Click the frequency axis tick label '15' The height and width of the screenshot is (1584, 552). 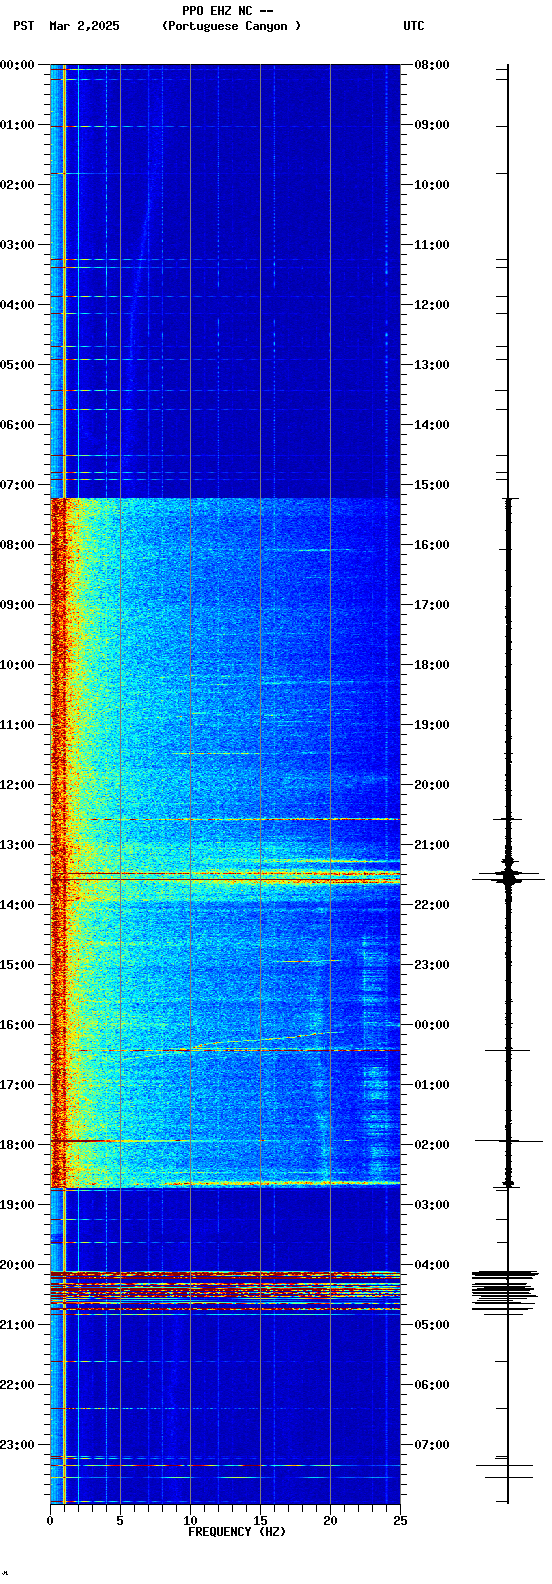pyautogui.click(x=260, y=1521)
